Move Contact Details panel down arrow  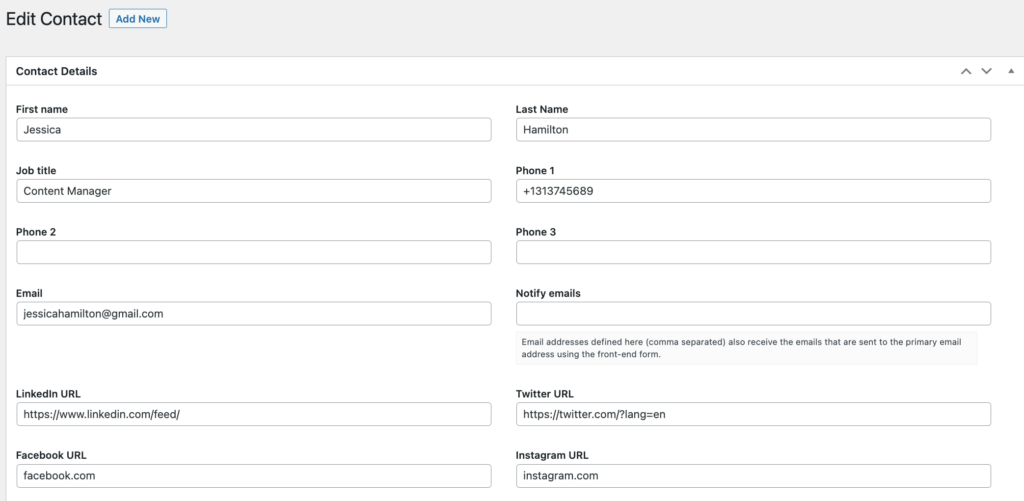(986, 71)
